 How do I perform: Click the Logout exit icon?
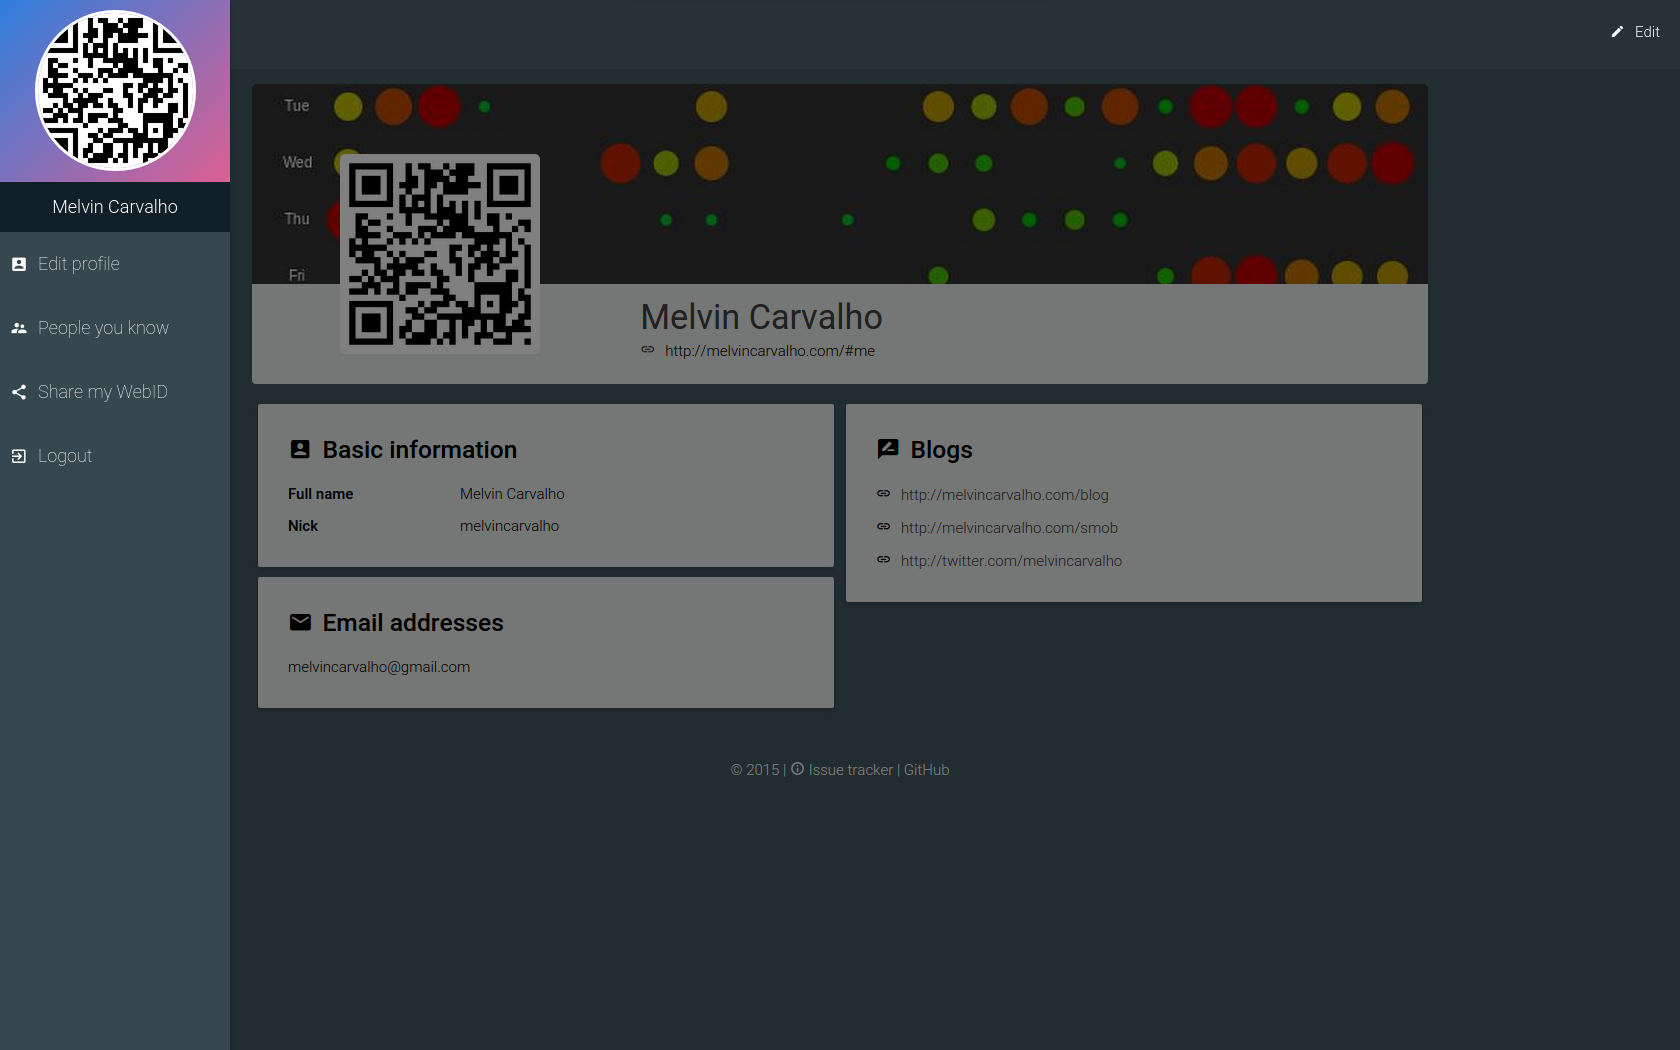19,456
